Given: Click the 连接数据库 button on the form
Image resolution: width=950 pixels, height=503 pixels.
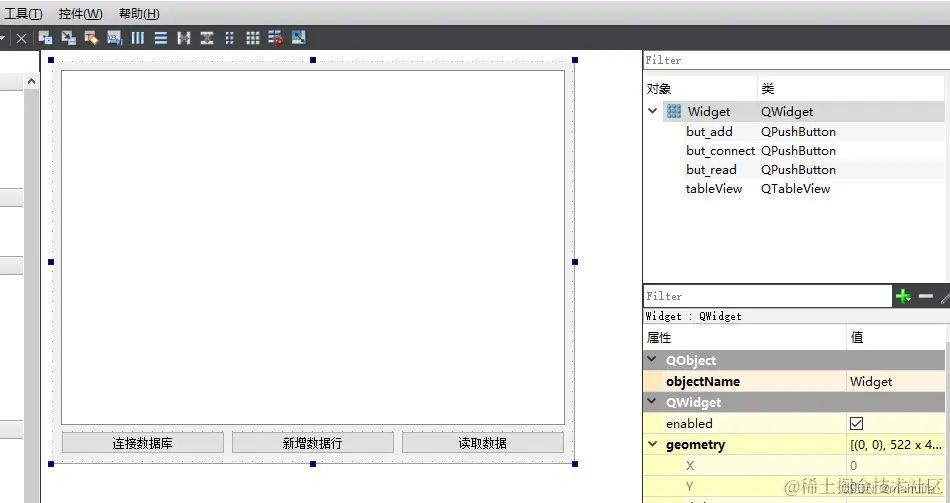Looking at the screenshot, I should 142,443.
